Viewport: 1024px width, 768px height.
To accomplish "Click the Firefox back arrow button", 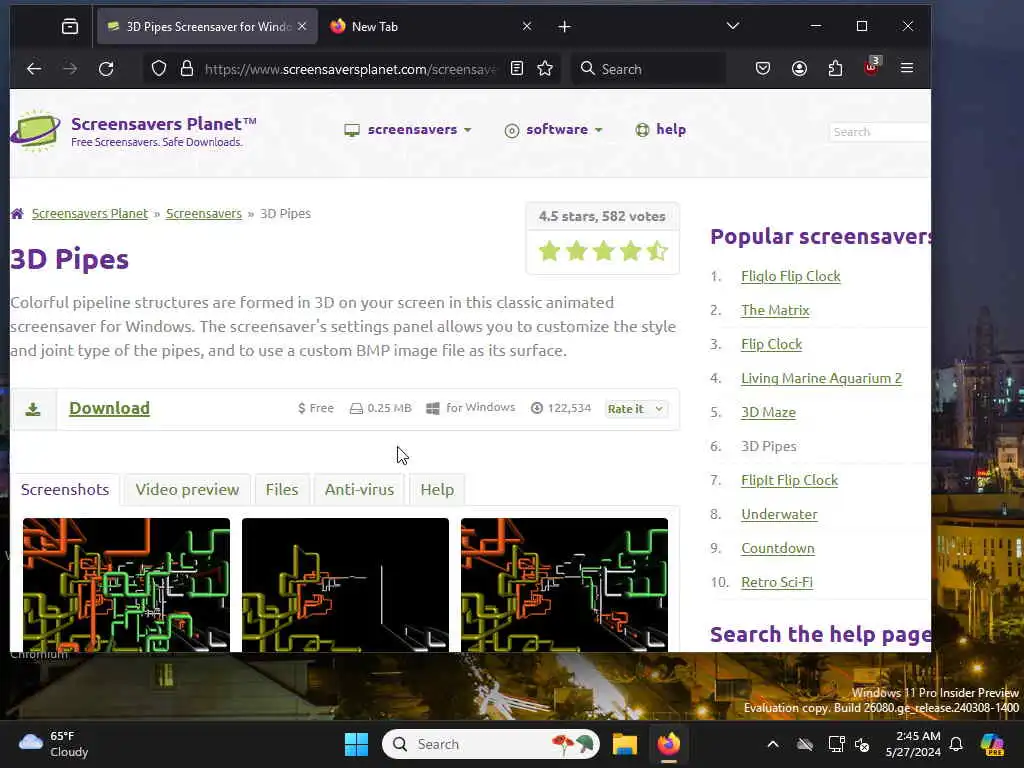I will pos(34,69).
